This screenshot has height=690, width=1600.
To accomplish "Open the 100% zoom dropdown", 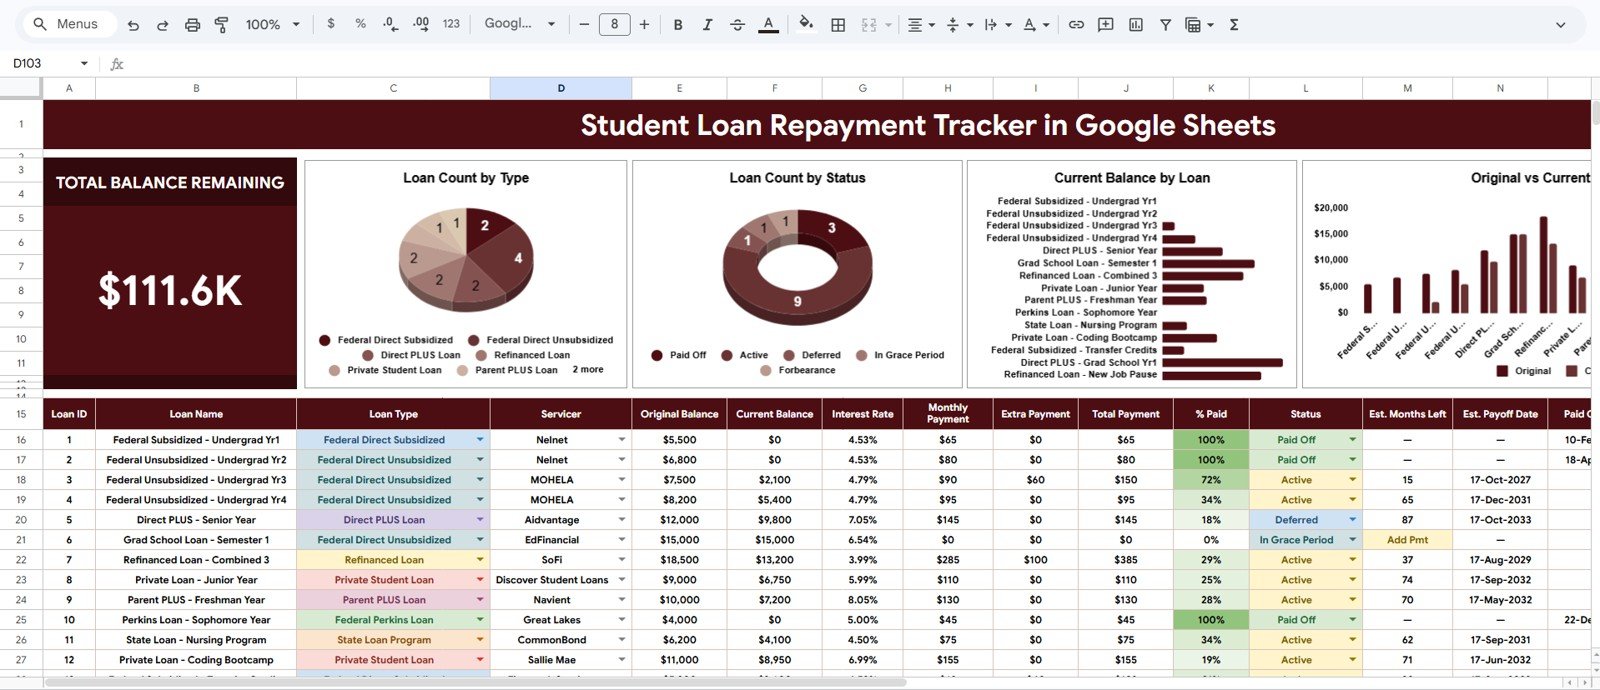I will click(x=272, y=24).
